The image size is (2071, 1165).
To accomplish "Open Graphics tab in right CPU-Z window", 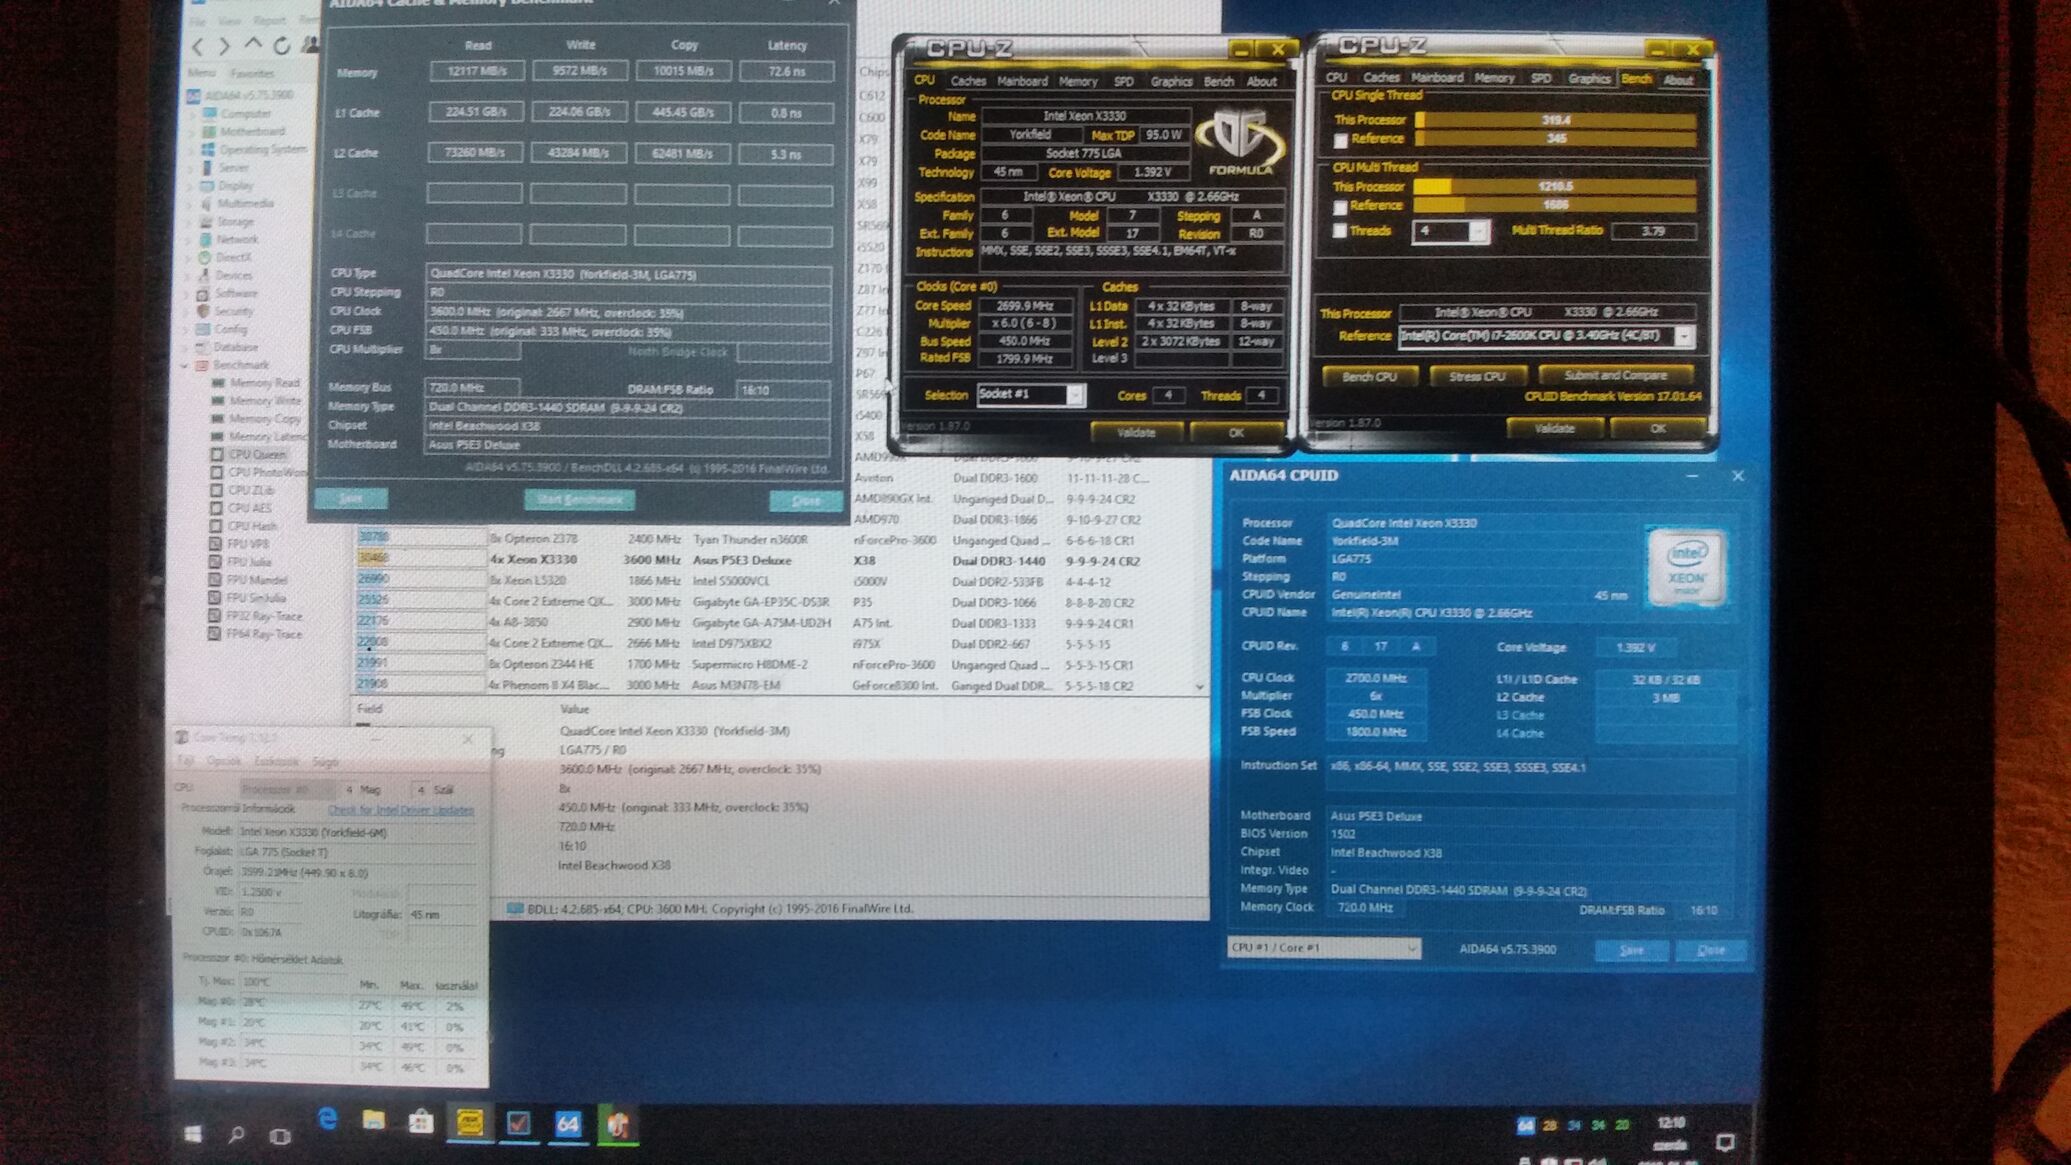I will (1589, 78).
